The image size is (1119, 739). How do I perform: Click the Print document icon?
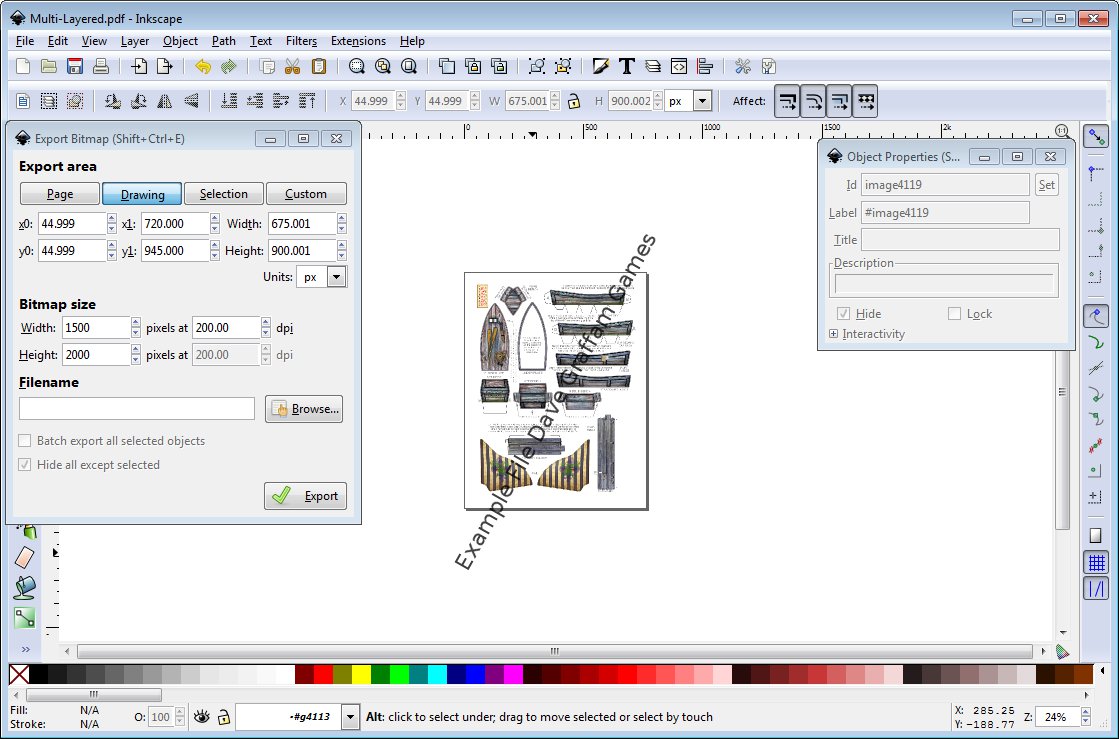coord(101,67)
